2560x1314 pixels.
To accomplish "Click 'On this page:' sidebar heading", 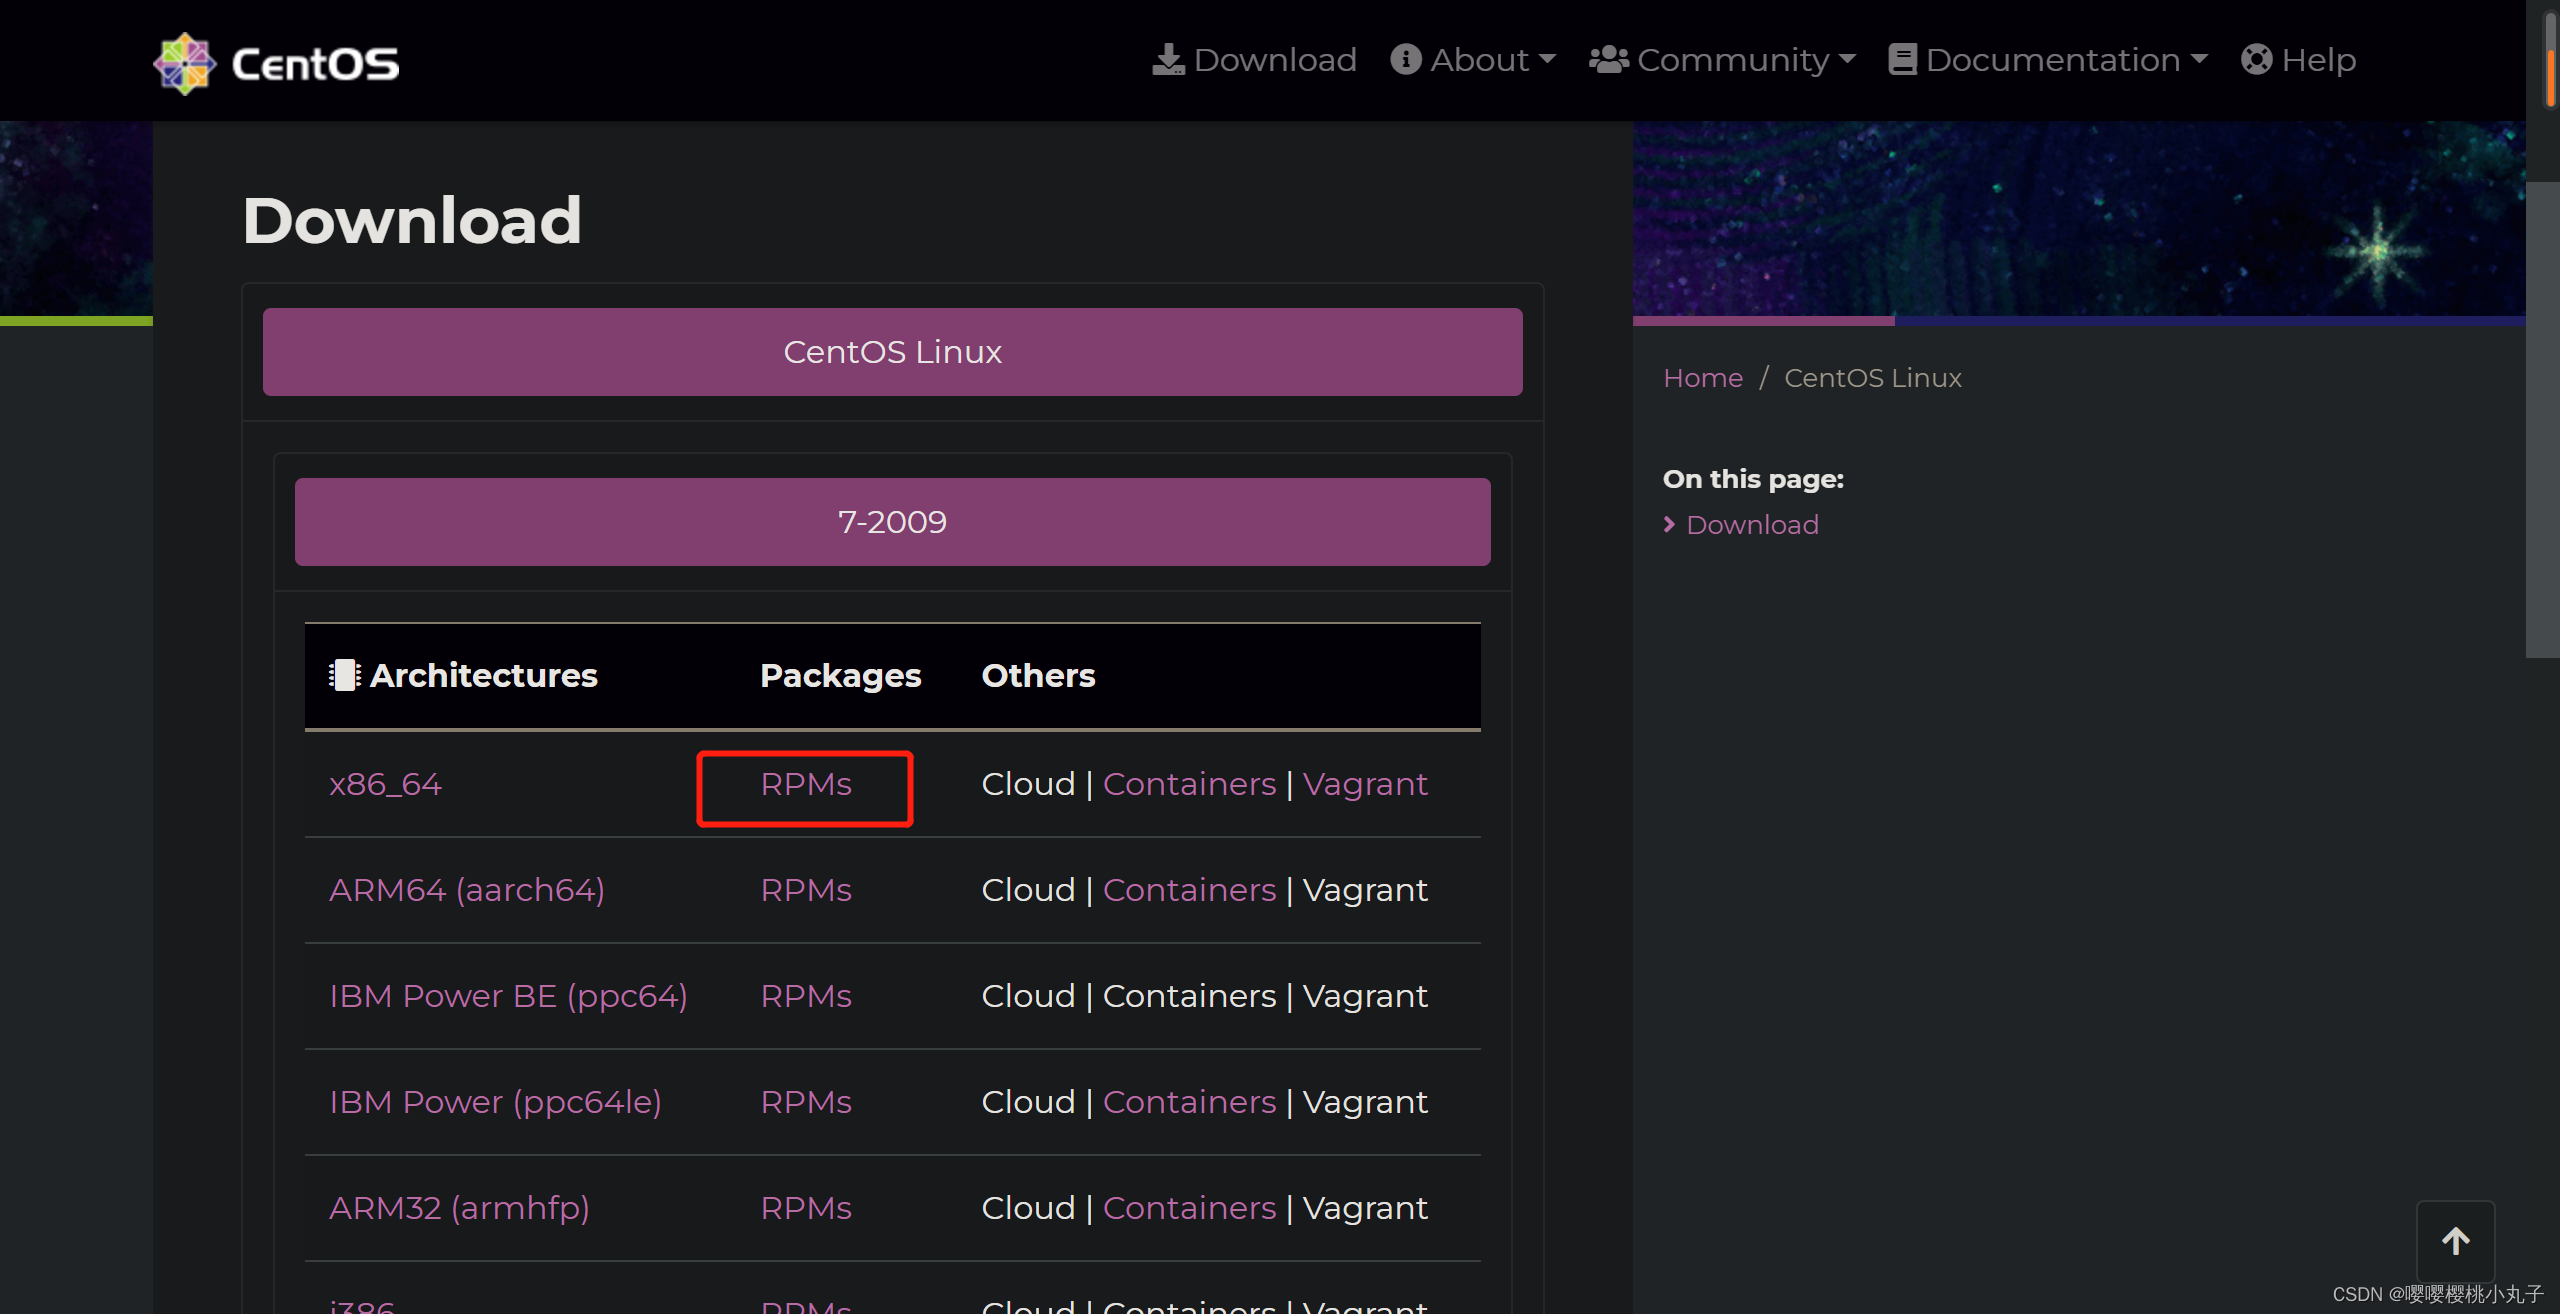I will point(1753,479).
